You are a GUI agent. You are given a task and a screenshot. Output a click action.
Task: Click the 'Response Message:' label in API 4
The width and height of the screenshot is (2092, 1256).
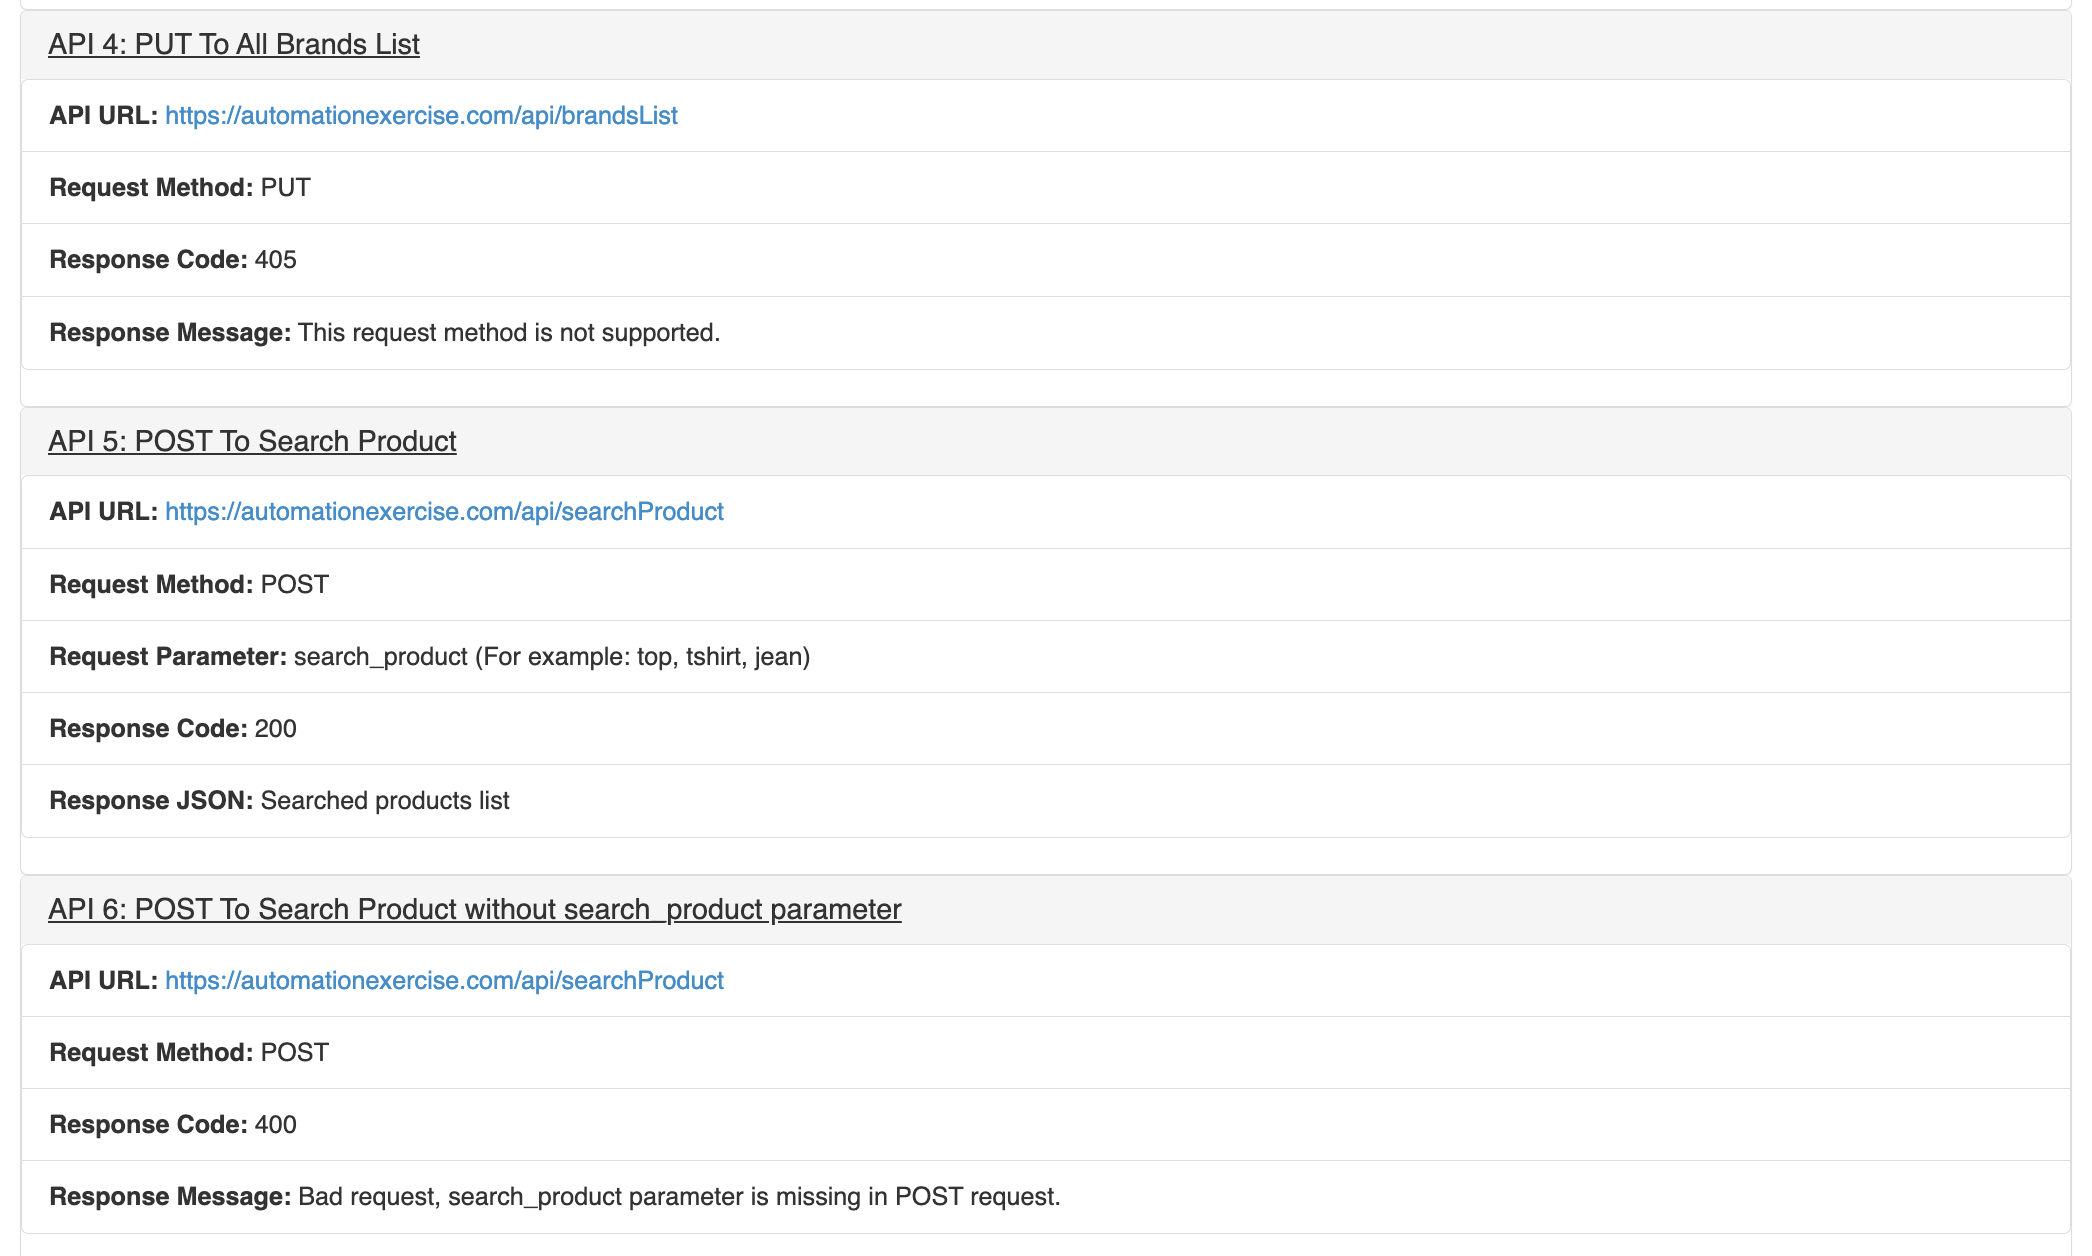[170, 333]
